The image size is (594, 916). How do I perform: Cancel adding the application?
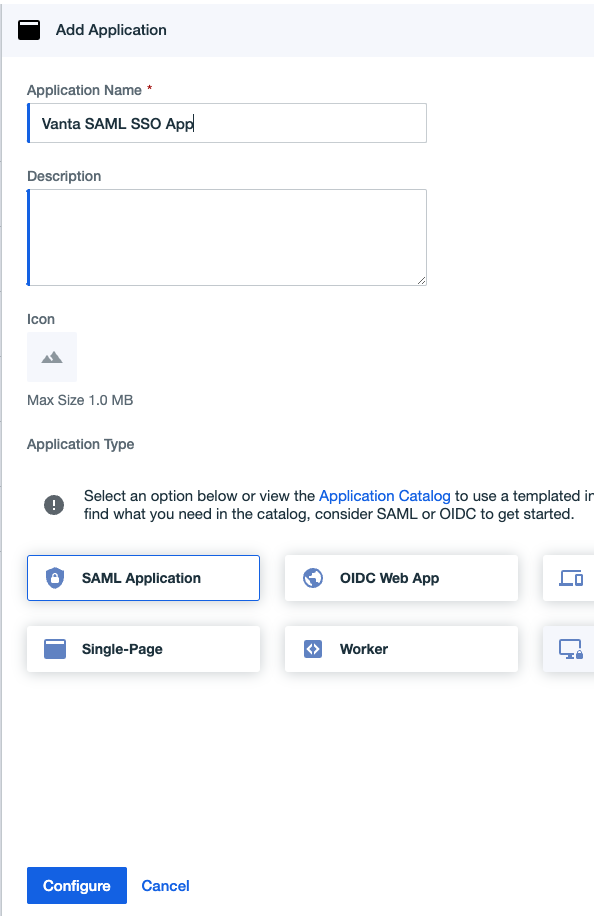tap(165, 886)
